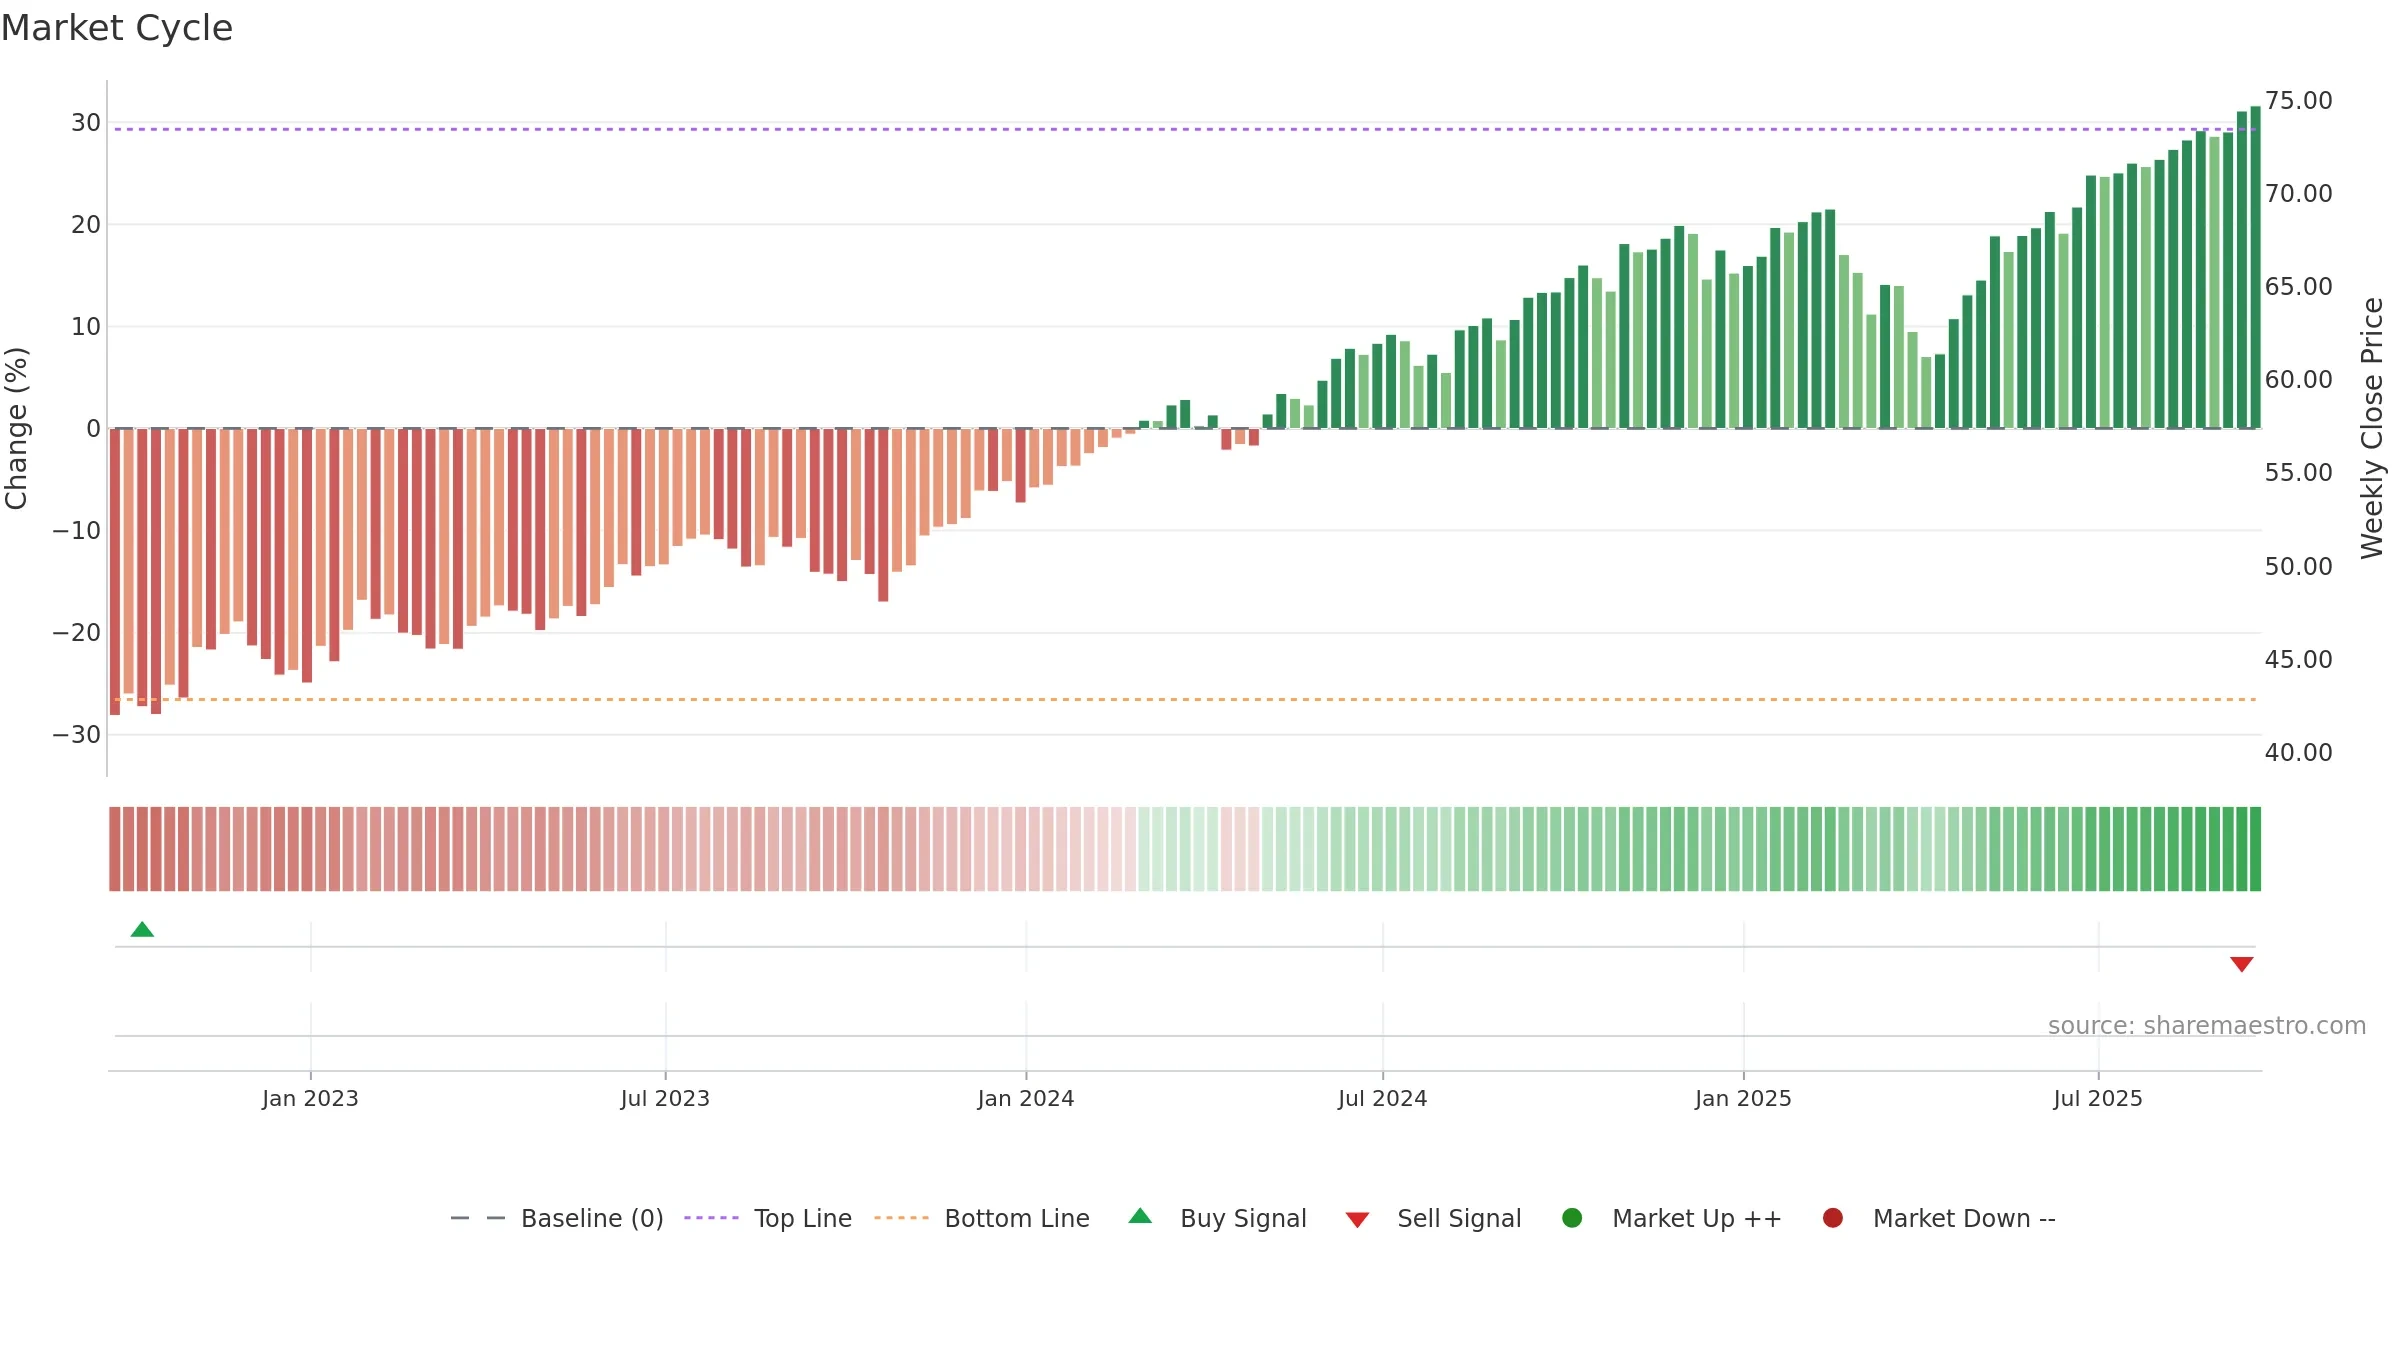Click the tallest green bar at chart's right end
The height and width of the screenshot is (1350, 2400).
click(2255, 267)
